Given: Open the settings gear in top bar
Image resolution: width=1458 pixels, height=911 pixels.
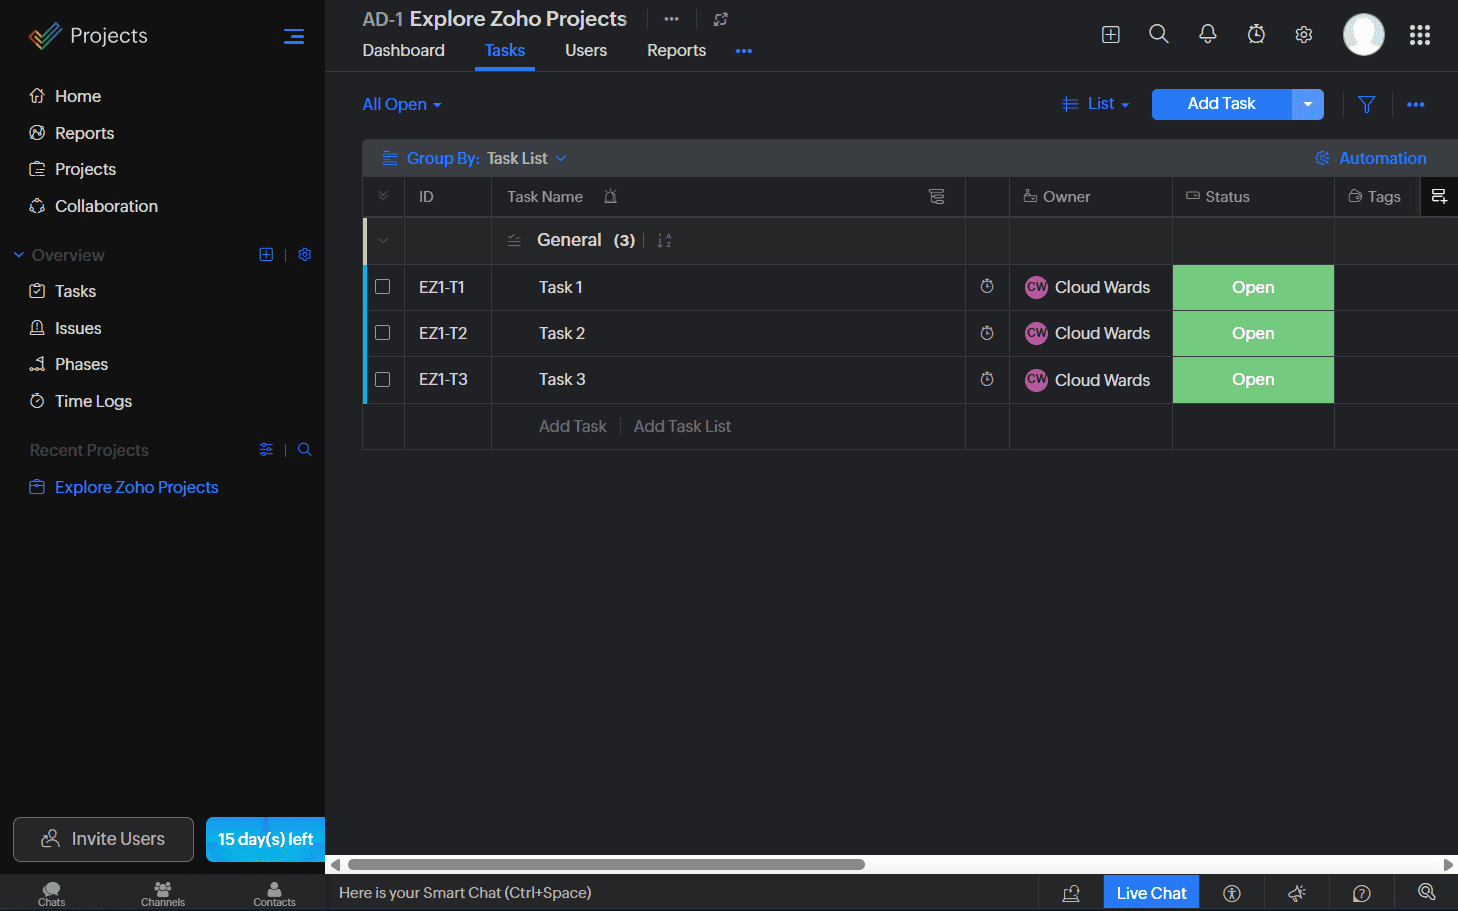Looking at the screenshot, I should 1304,35.
